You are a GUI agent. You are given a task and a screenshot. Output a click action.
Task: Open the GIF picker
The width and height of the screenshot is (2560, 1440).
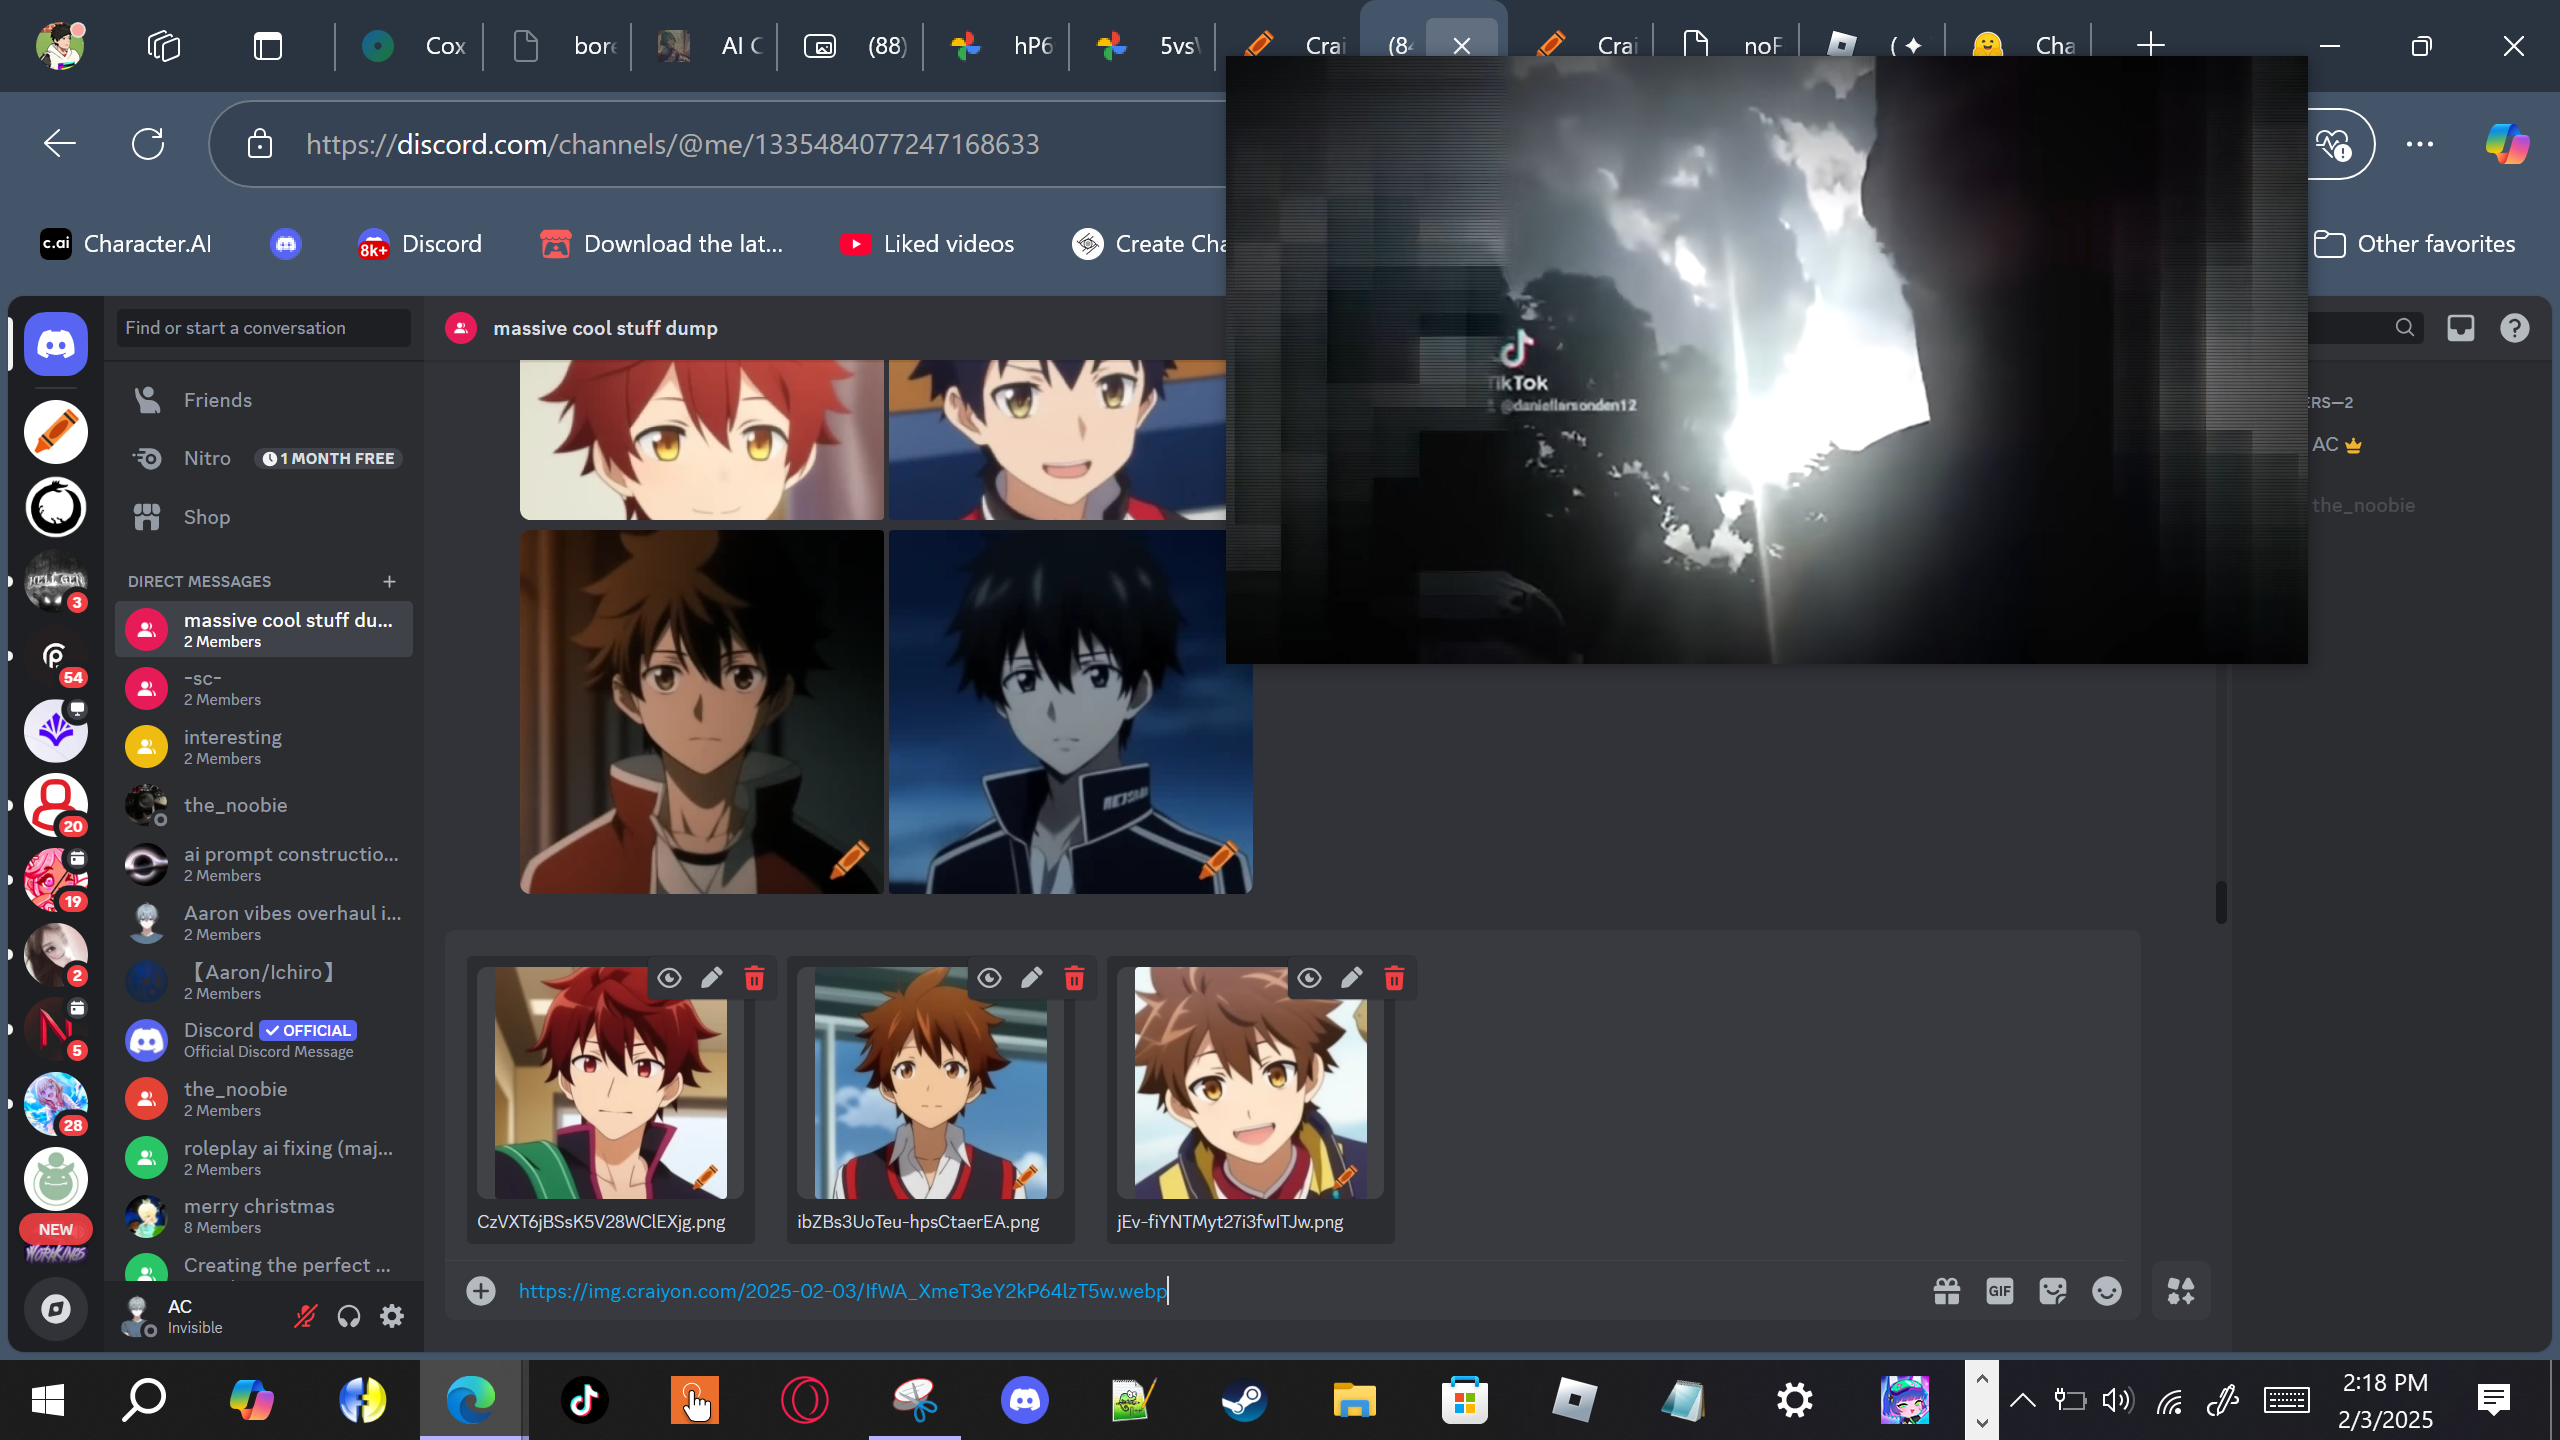(1999, 1291)
